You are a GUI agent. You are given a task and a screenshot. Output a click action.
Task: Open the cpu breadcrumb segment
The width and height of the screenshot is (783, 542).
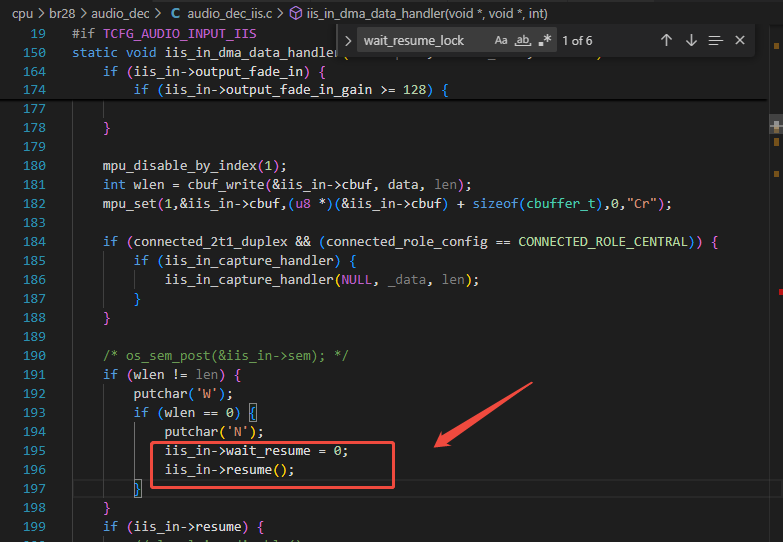tap(22, 13)
